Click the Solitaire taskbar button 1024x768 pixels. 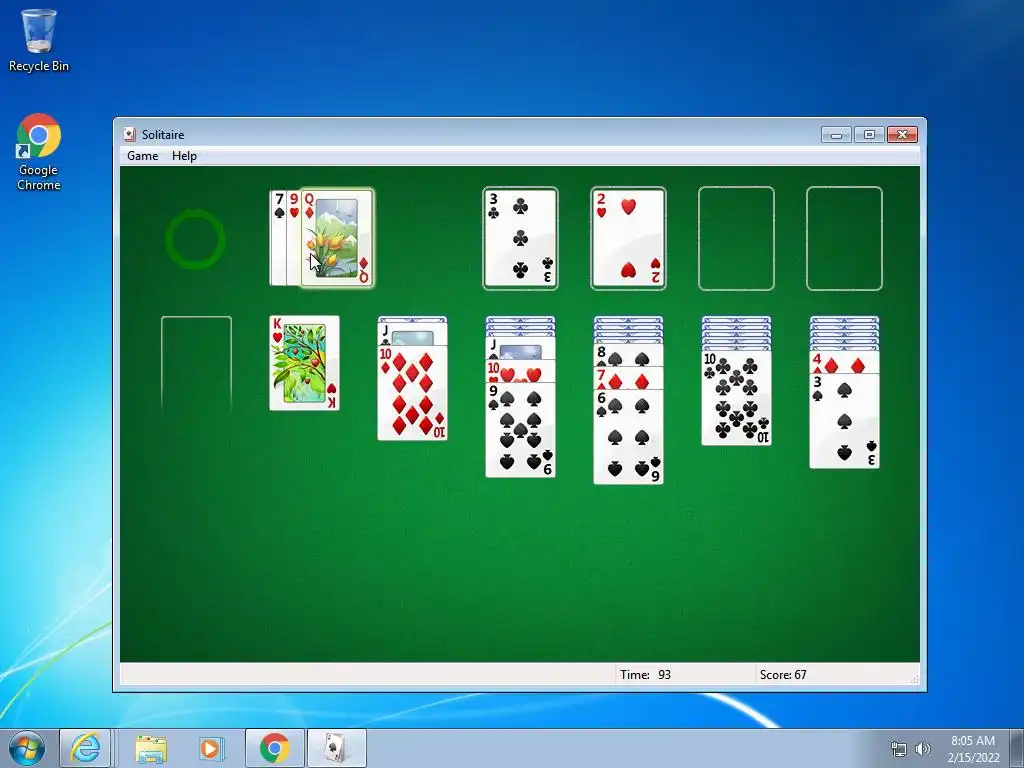coord(336,748)
